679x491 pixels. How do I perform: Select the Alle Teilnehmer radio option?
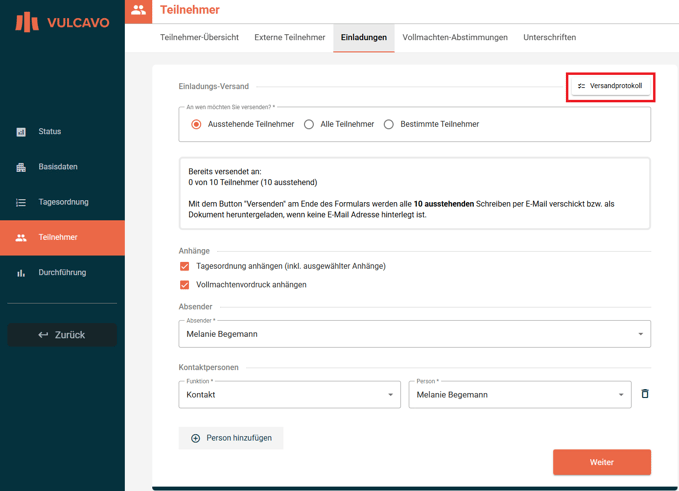pos(309,125)
